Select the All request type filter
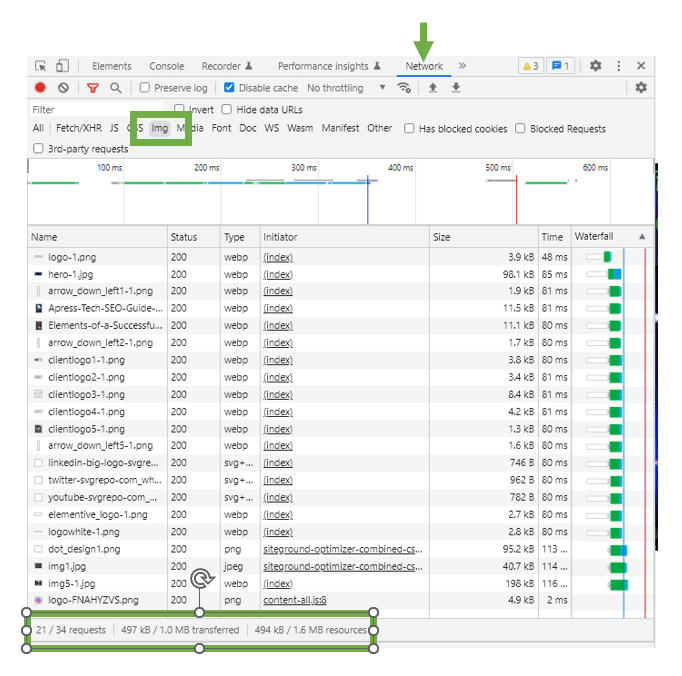This screenshot has width=682, height=676. pyautogui.click(x=38, y=128)
